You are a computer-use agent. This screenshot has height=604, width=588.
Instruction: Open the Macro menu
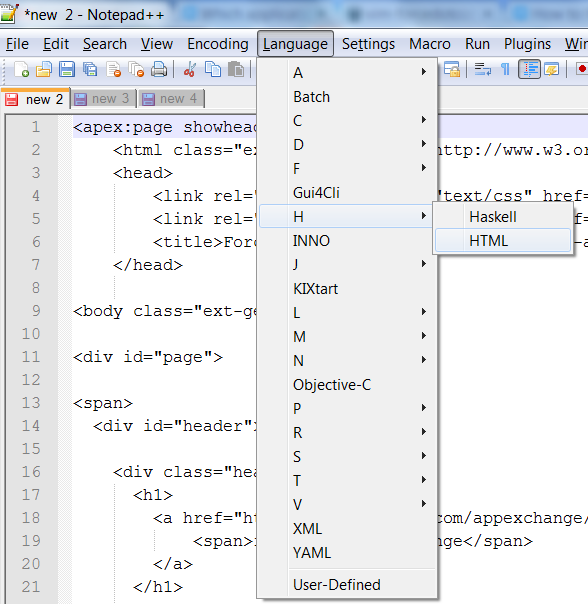click(430, 44)
